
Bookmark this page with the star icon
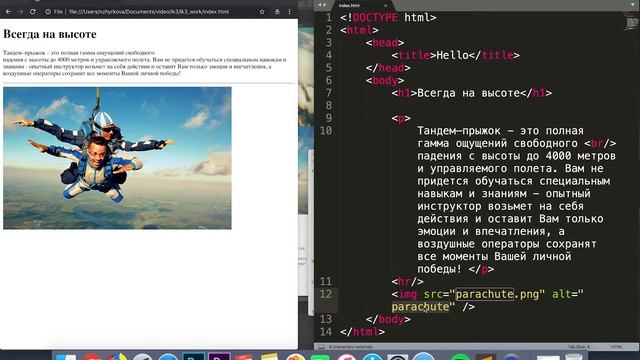[x=262, y=12]
